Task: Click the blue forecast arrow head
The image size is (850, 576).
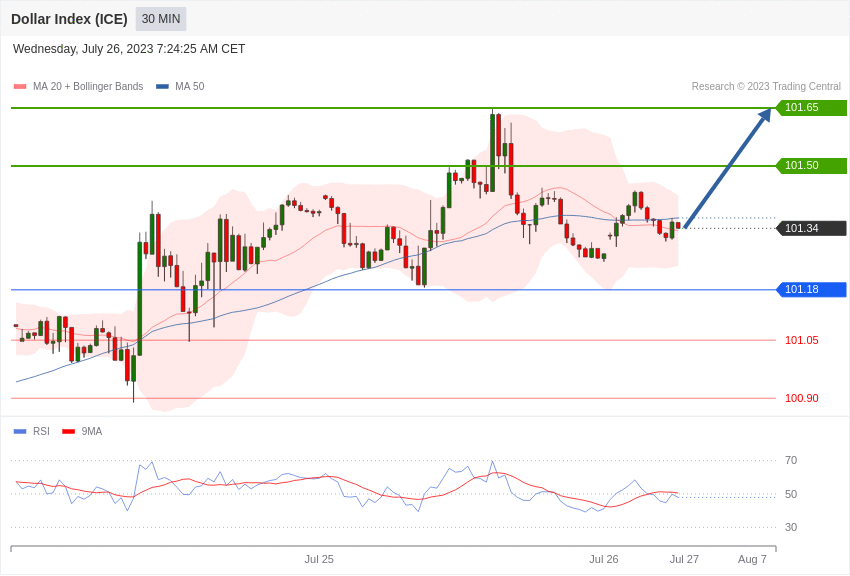Action: coord(765,115)
